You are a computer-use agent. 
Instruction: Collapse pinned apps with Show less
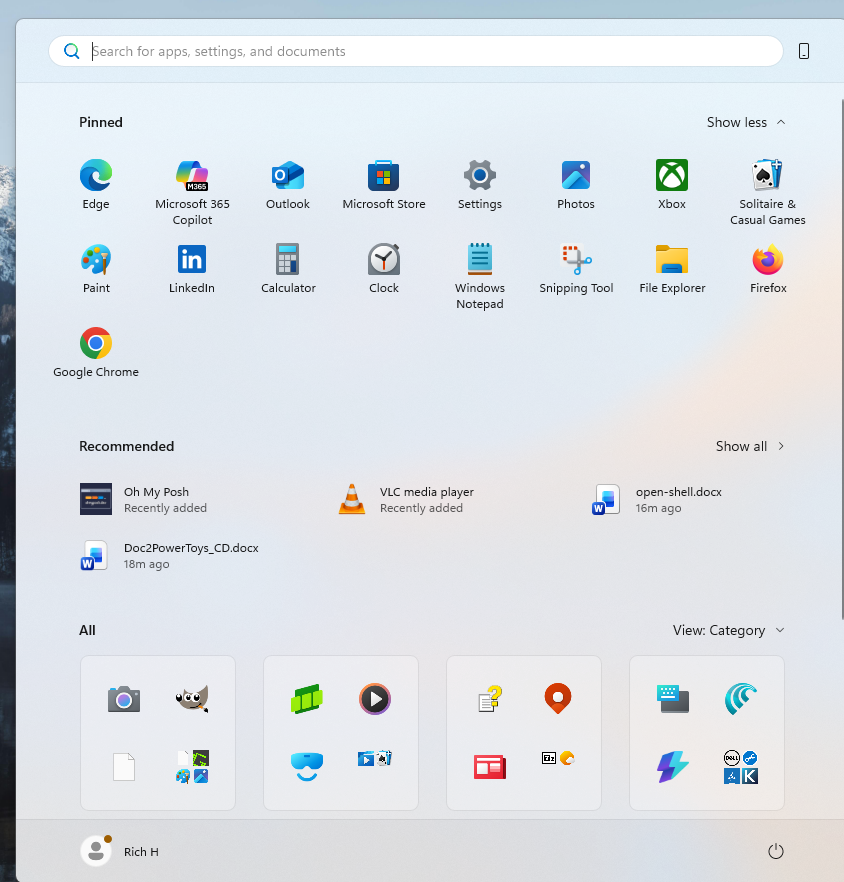click(746, 122)
